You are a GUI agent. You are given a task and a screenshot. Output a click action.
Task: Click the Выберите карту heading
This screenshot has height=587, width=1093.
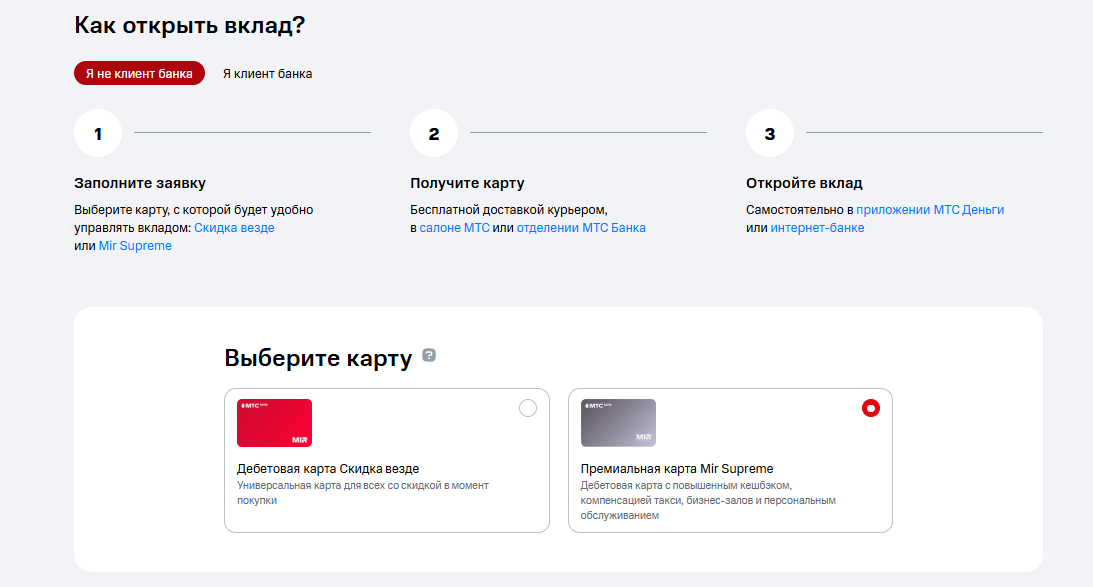318,359
